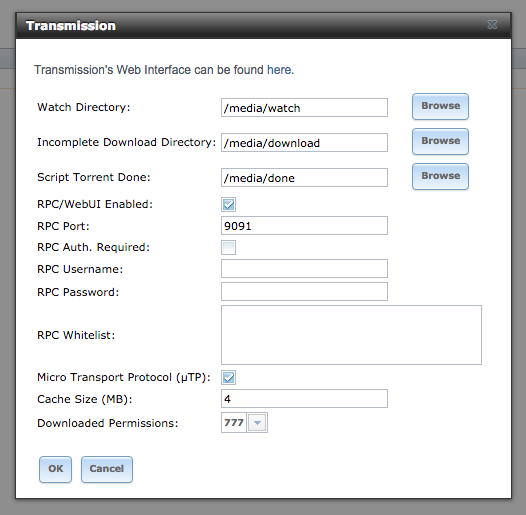This screenshot has width=526, height=515.
Task: Click the 'RPC Whitelist:' label
Action: pos(76,335)
